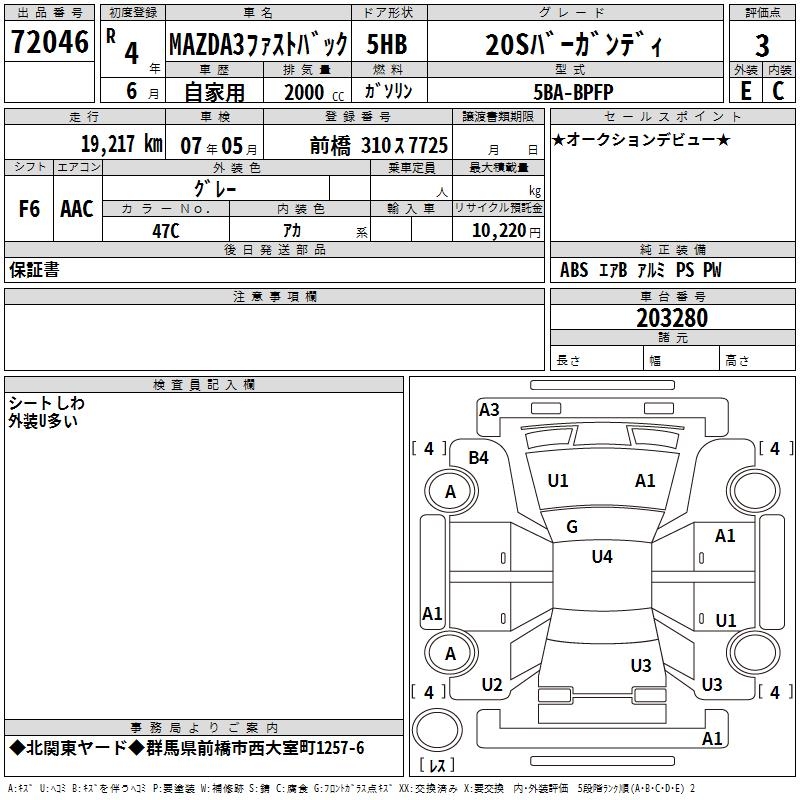The height and width of the screenshot is (800, 800).
Task: Click the レス label below the diagram
Action: [x=436, y=766]
